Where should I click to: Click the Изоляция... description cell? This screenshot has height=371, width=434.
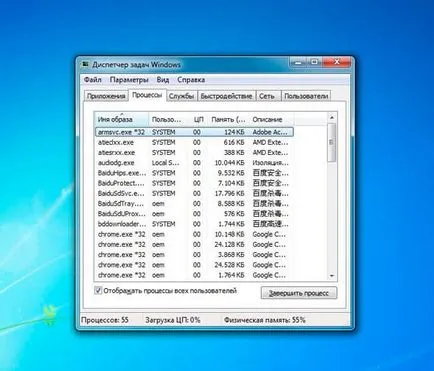pos(271,163)
